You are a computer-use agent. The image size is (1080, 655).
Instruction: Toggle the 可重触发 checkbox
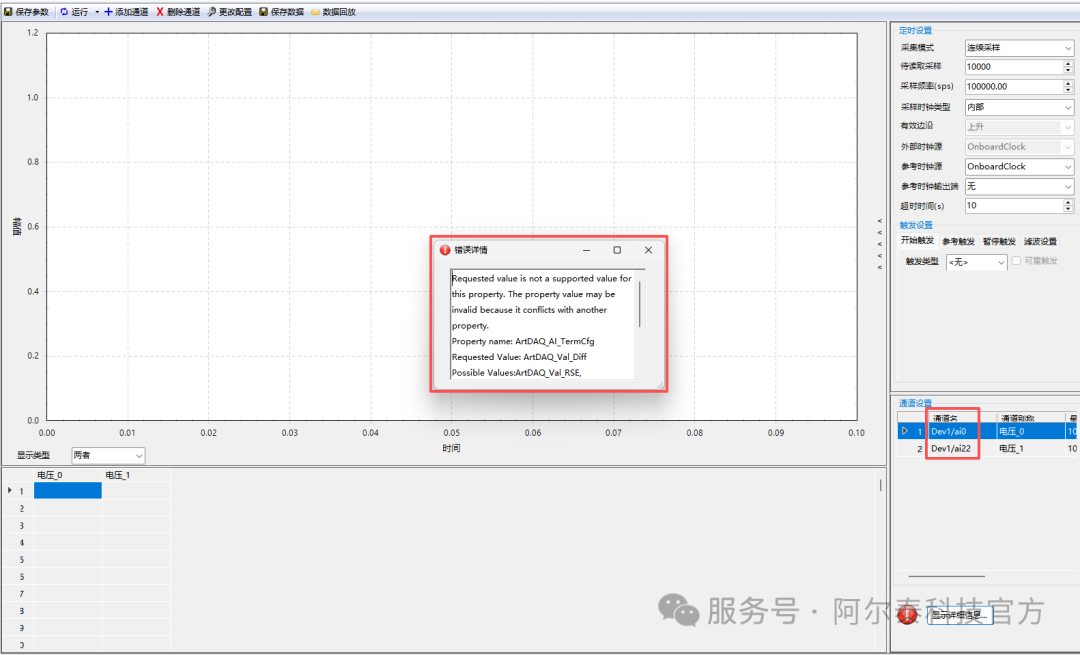pyautogui.click(x=1016, y=260)
